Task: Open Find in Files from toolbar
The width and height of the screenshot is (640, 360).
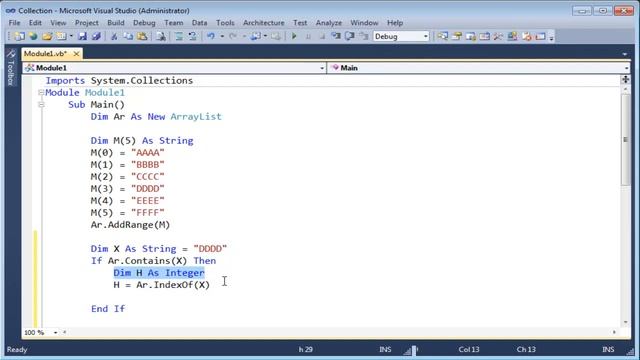Action: point(161,36)
